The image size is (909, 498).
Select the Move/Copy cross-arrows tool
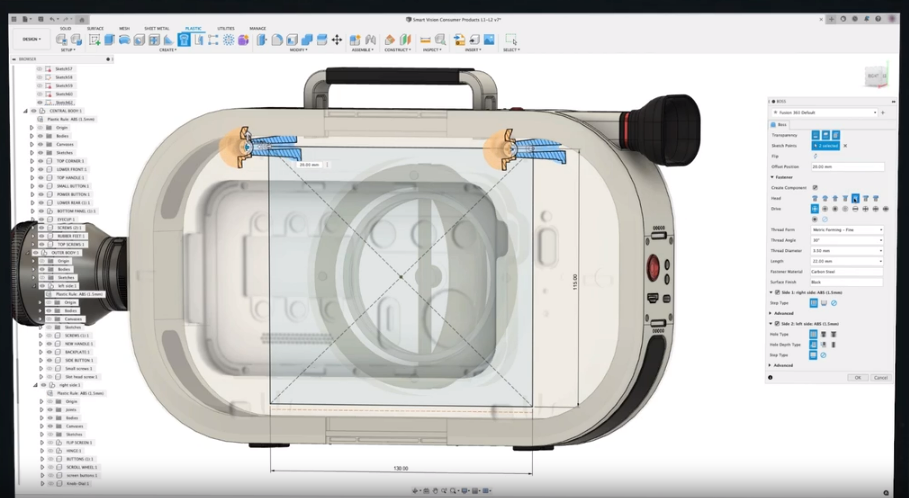[x=336, y=39]
